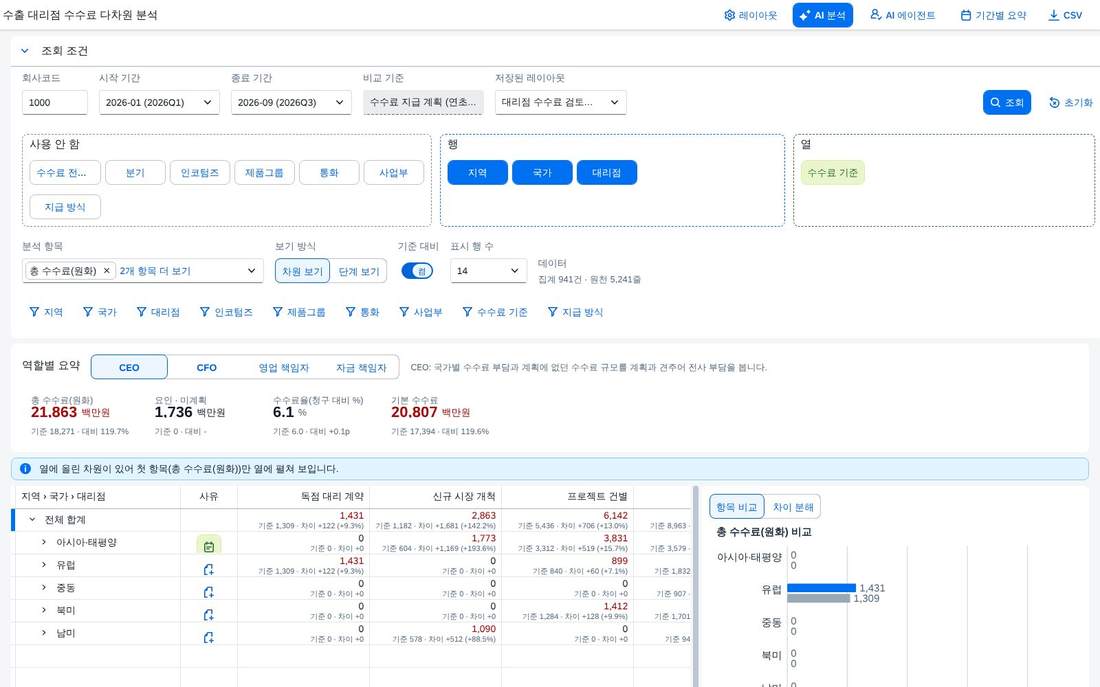Open the 종료 기간 dropdown
Viewport: 1100px width, 687px height.
(291, 102)
